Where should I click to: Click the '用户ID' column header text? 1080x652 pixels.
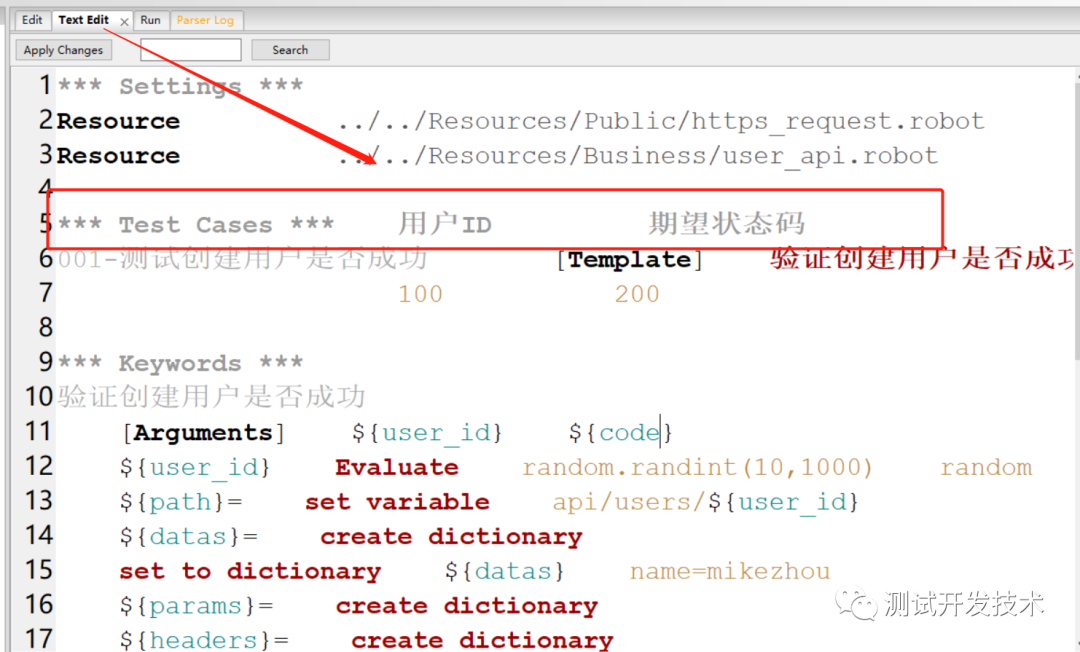coord(445,224)
